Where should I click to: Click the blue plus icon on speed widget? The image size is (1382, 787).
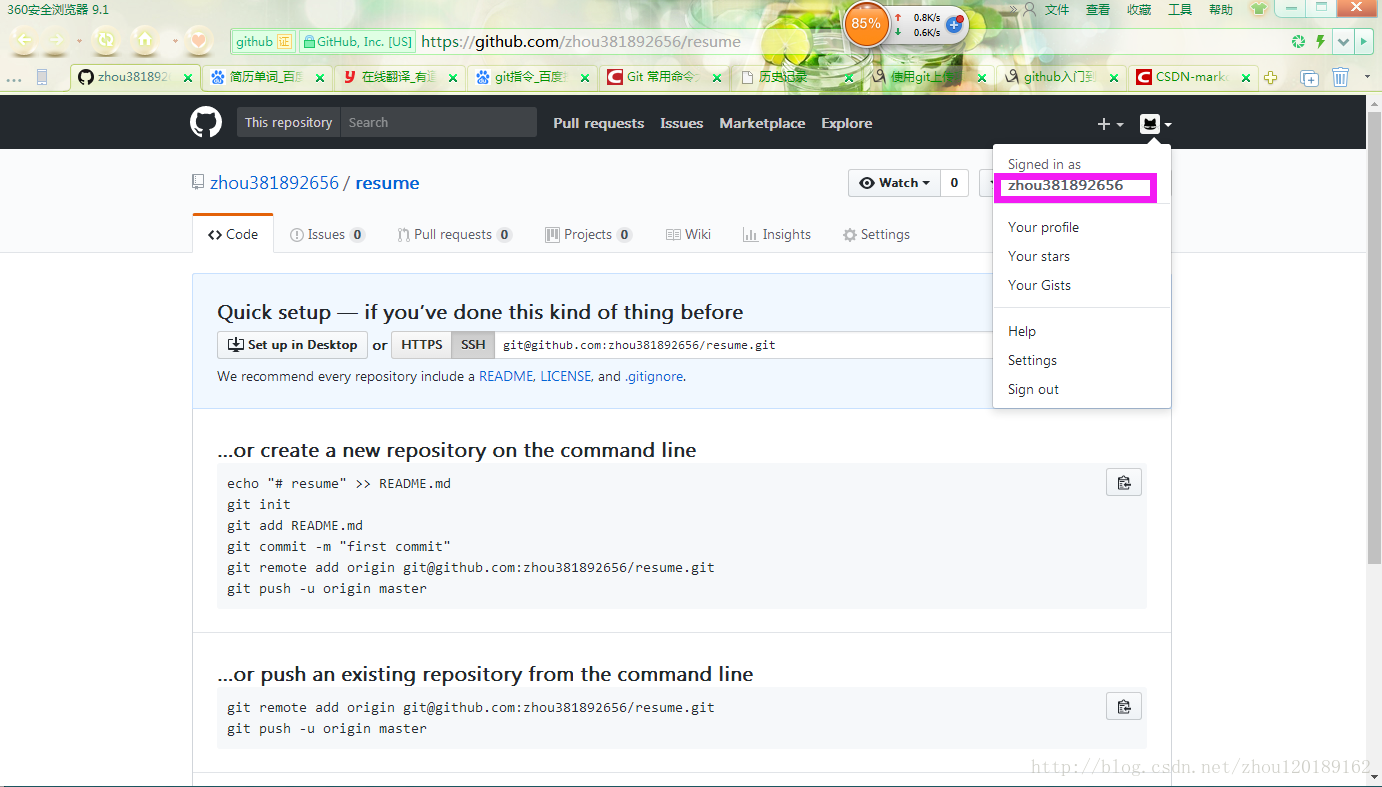954,24
